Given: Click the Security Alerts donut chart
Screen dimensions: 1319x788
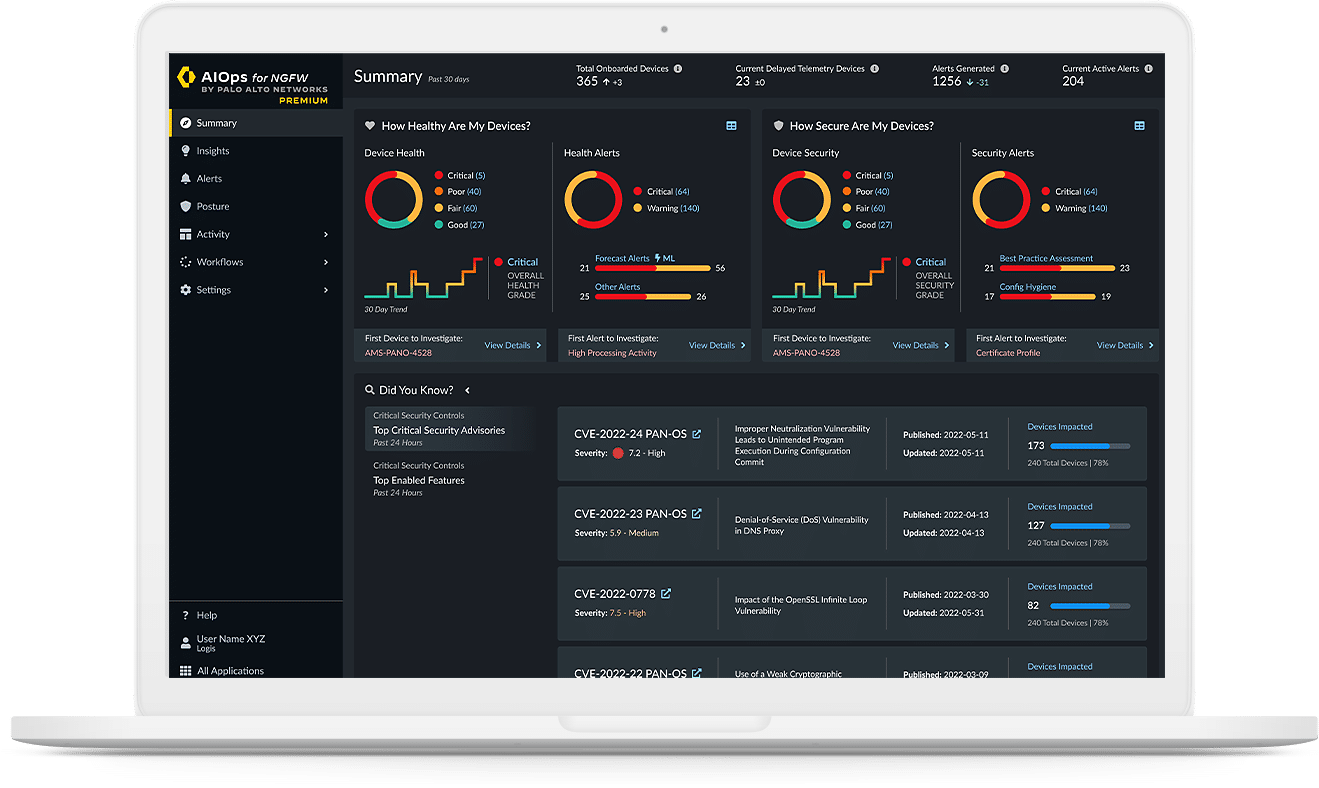Looking at the screenshot, I should coord(1002,200).
